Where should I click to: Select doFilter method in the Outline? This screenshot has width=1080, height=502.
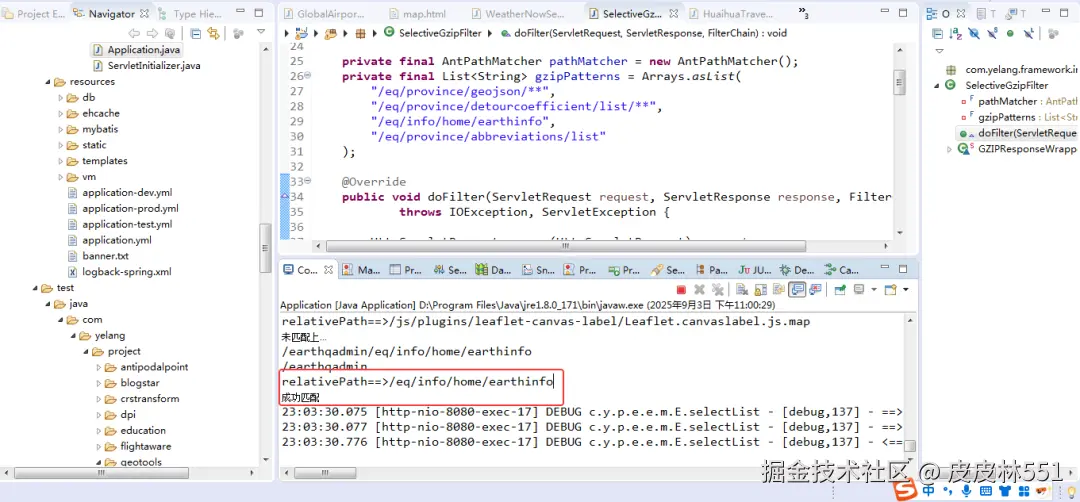[1017, 133]
